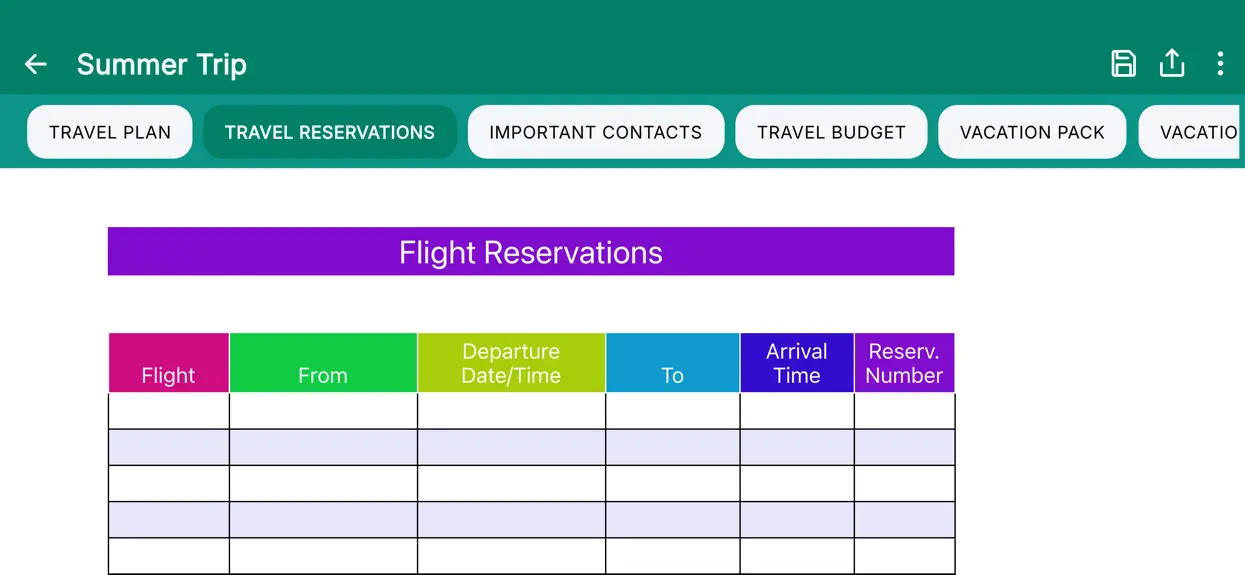Screen dimensions: 1245x575
Task: Open the three-dot overflow menu
Action: 1220,64
